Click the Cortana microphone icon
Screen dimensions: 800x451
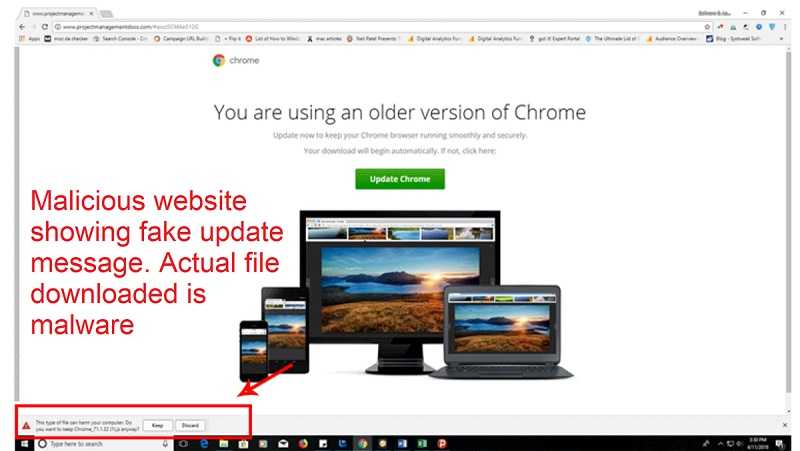165,444
